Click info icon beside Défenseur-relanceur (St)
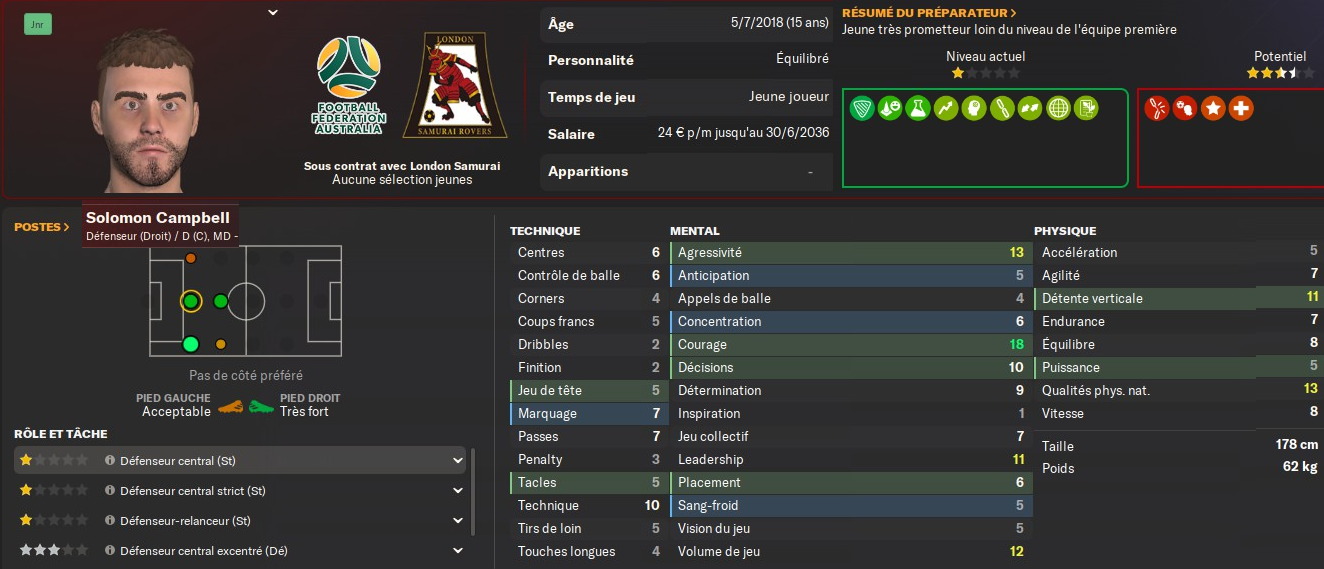1324x569 pixels. (110, 521)
